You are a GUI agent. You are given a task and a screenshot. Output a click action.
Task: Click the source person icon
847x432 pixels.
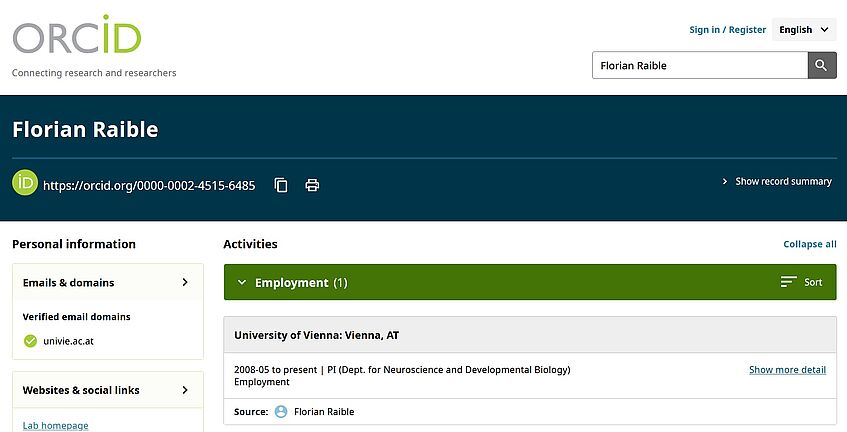(281, 412)
